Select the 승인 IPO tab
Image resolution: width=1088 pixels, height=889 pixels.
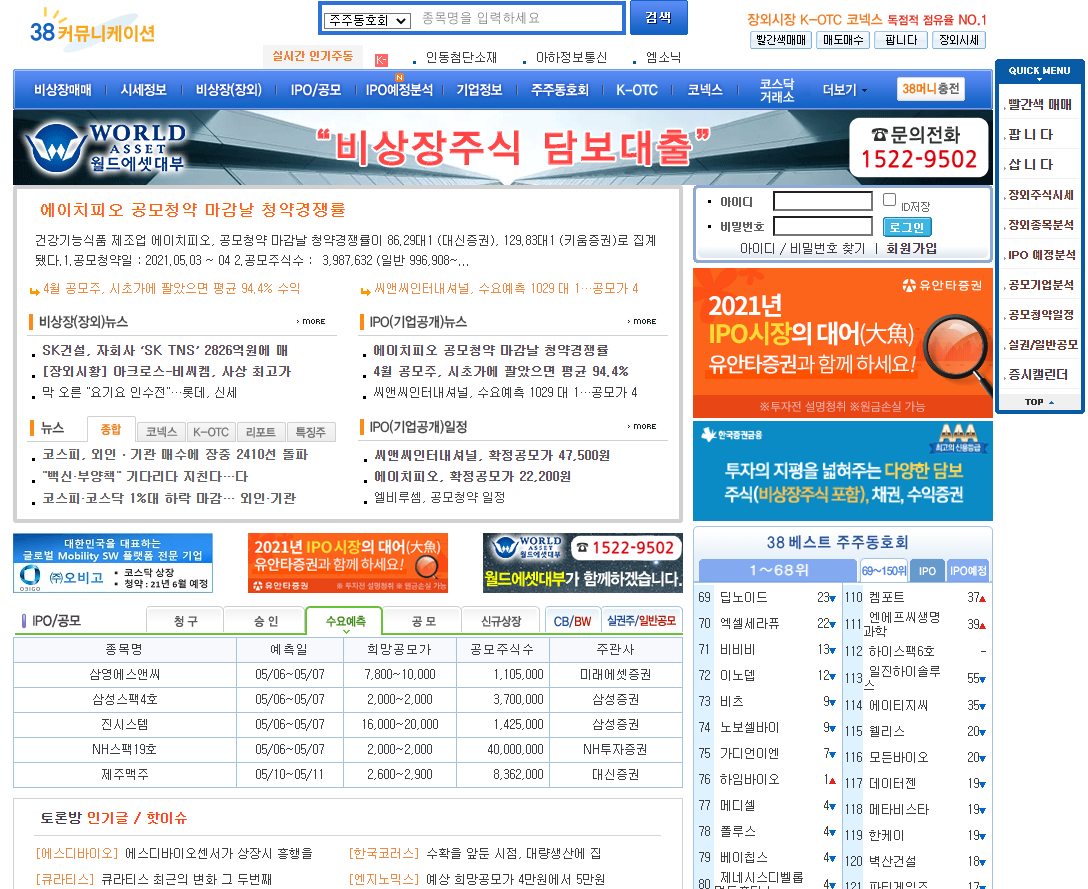pyautogui.click(x=265, y=621)
